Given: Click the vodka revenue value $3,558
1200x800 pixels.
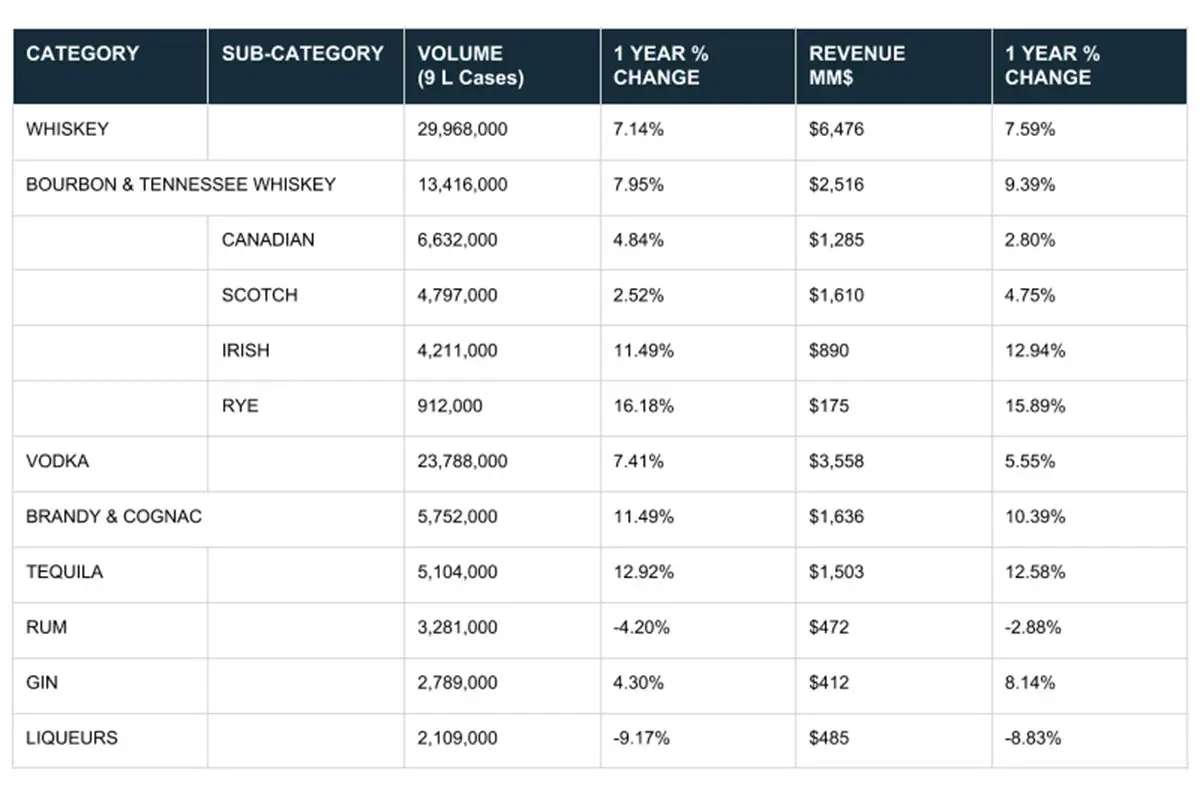Looking at the screenshot, I should click(836, 462).
